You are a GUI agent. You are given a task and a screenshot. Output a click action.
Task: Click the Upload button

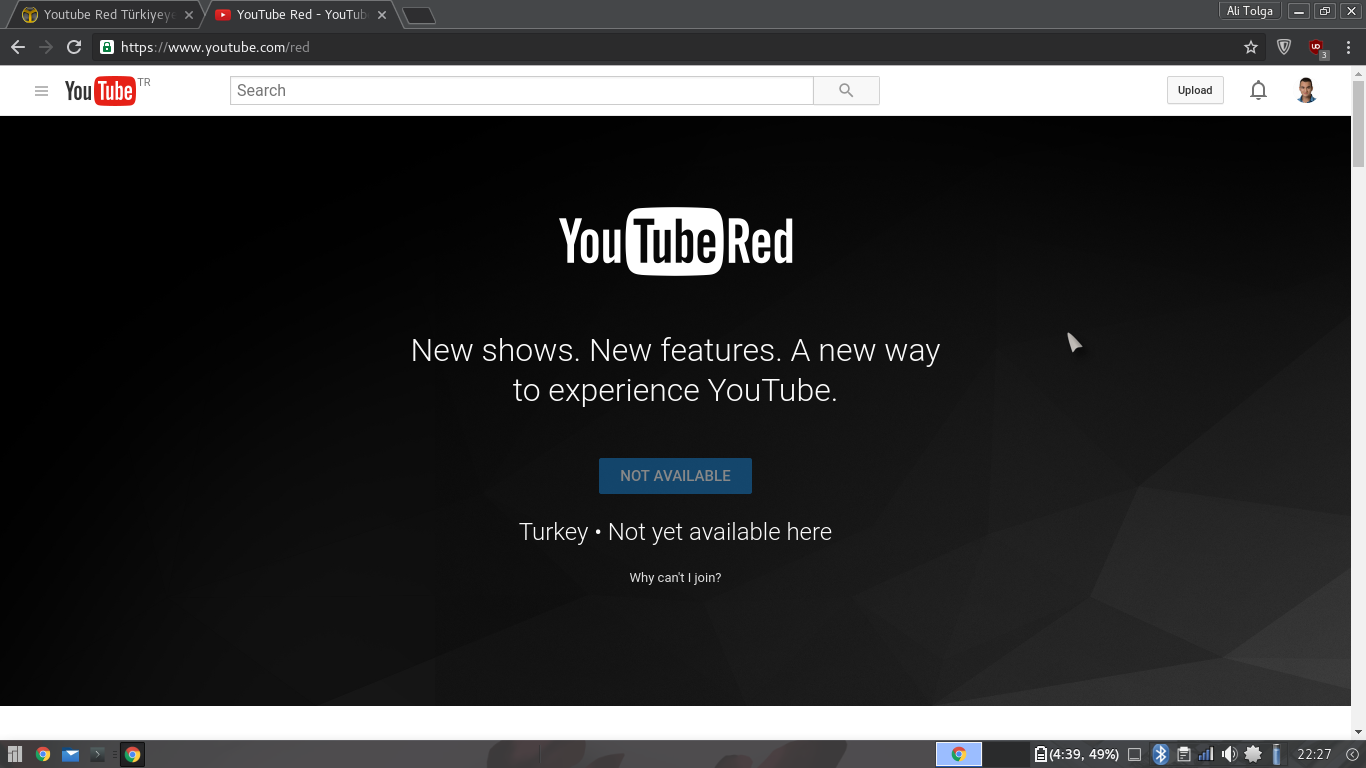pos(1195,90)
